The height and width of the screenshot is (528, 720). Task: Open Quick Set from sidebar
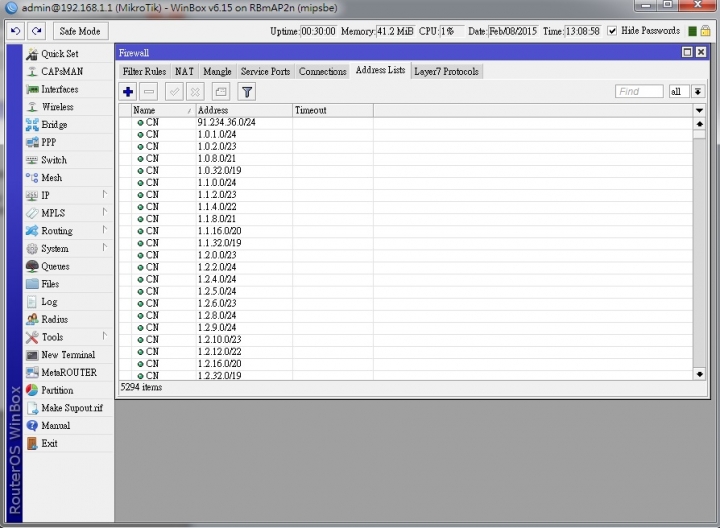tap(68, 54)
